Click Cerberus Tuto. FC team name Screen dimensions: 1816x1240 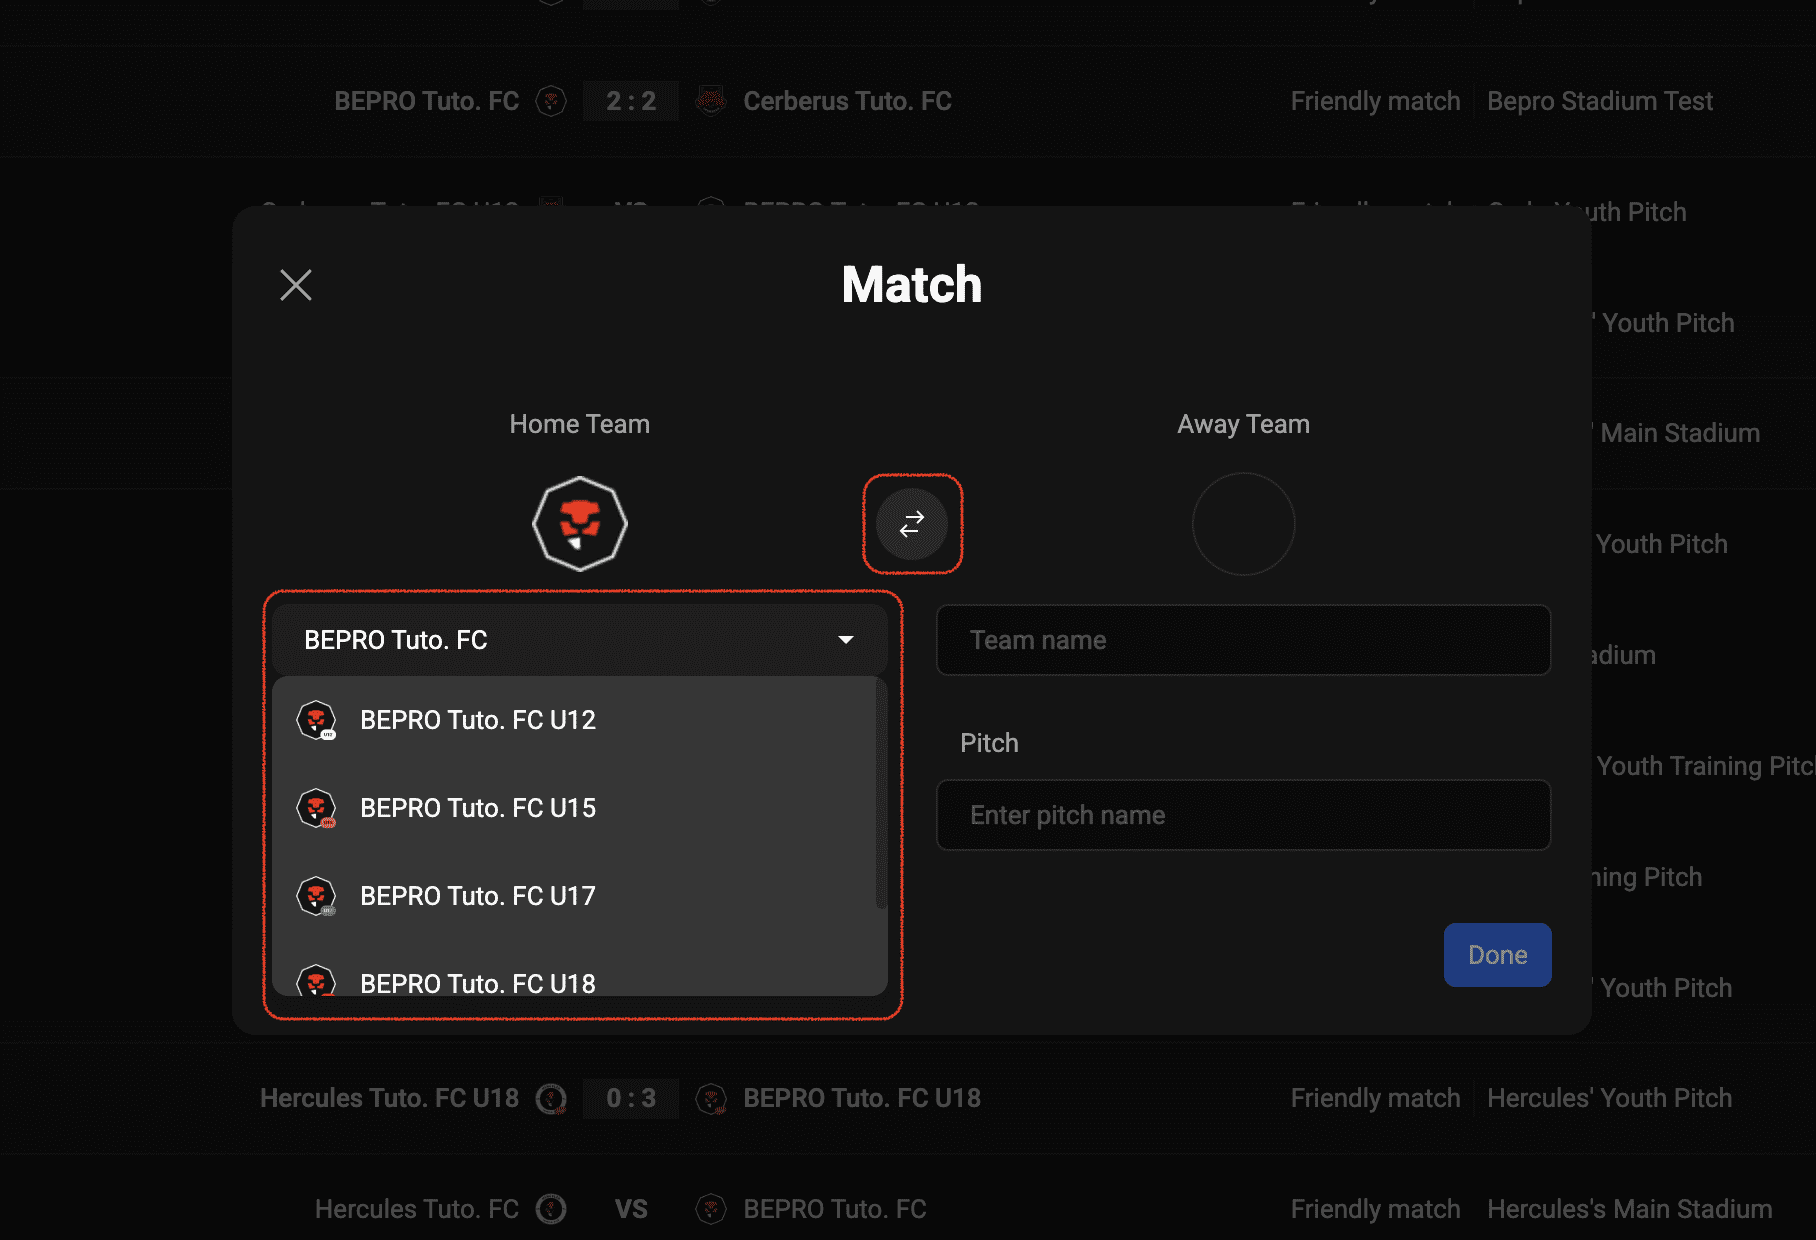tap(848, 101)
